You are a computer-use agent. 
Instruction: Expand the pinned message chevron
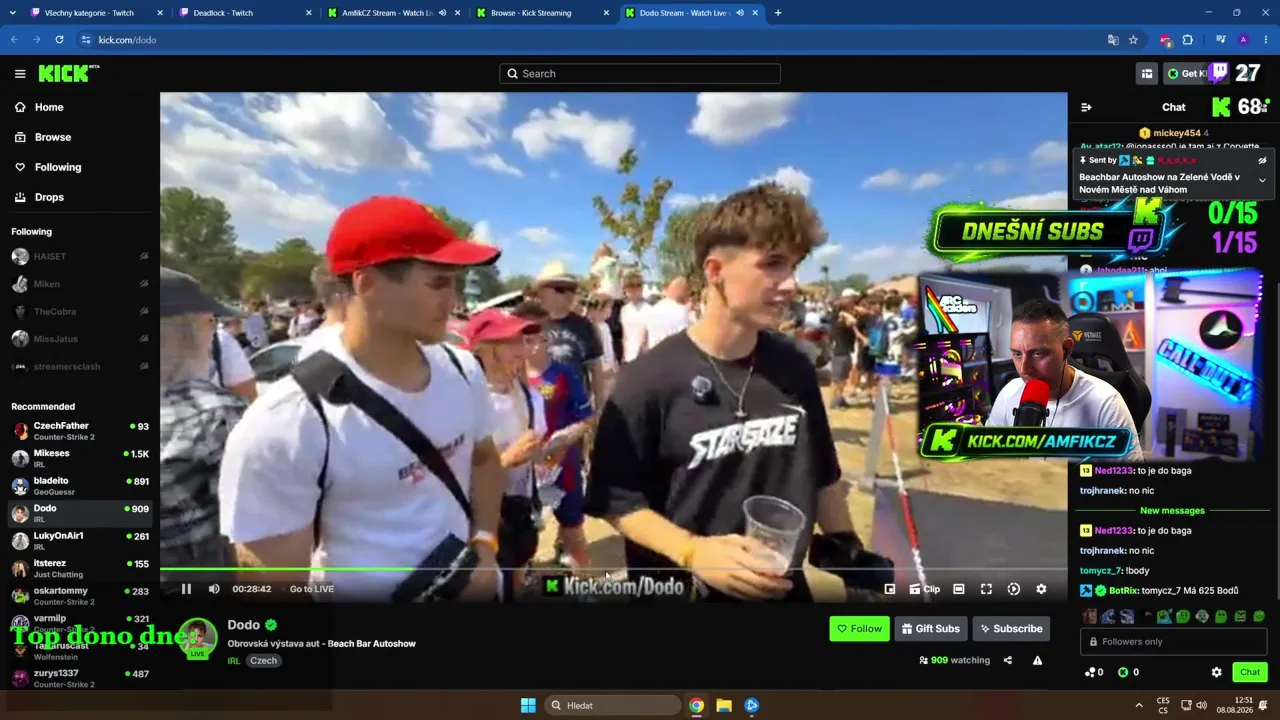[1262, 181]
